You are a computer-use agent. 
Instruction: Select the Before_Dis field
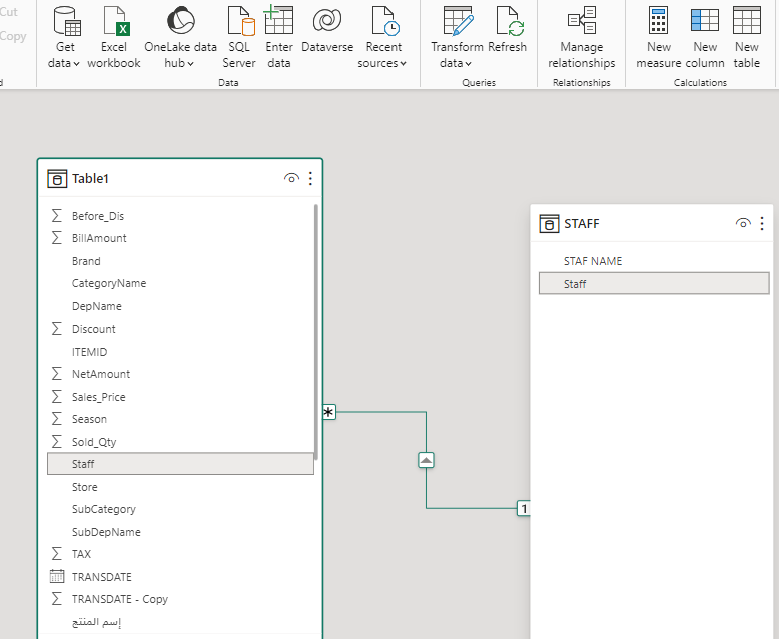(180, 216)
